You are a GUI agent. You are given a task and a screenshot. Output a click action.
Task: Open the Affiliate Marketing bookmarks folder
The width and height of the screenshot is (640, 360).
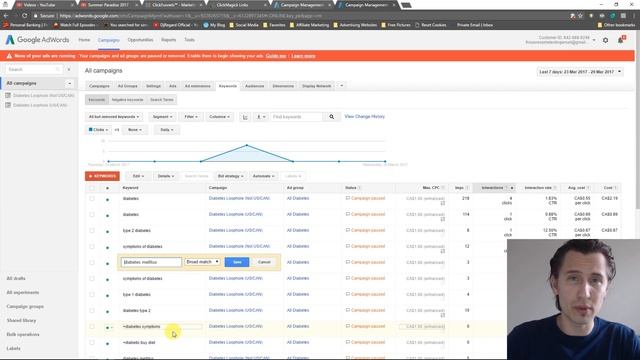[x=309, y=25]
